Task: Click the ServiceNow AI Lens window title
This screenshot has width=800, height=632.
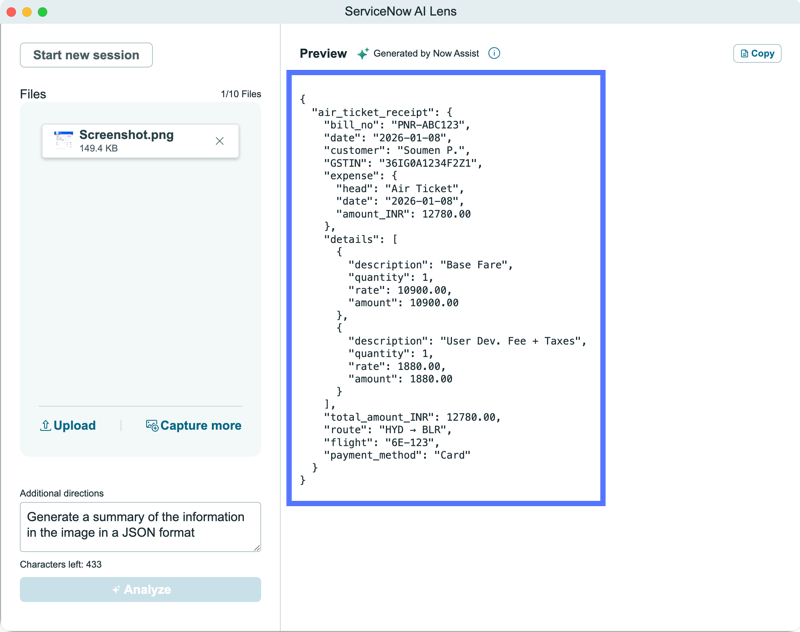Action: (x=401, y=11)
